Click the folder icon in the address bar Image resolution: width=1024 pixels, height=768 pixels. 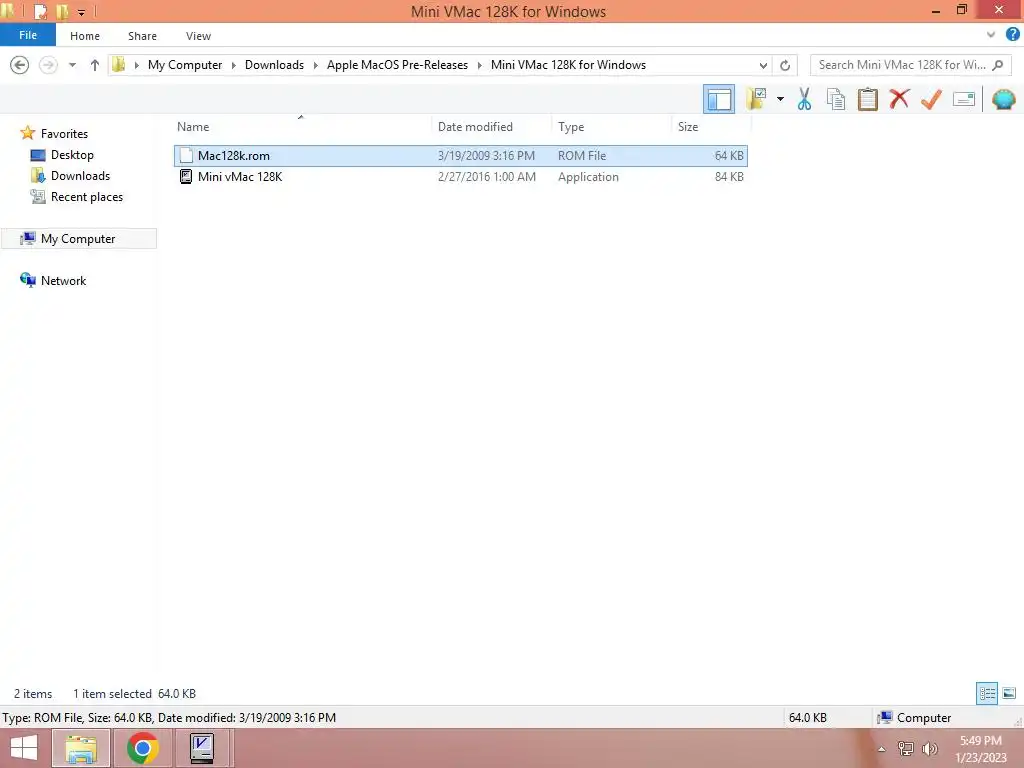click(x=119, y=65)
